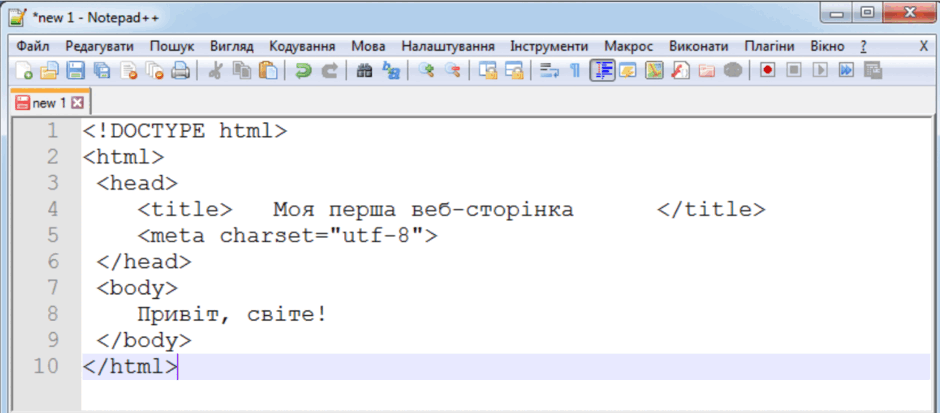This screenshot has width=940, height=413.
Task: Toggle the active indent guide icon
Action: tap(602, 71)
